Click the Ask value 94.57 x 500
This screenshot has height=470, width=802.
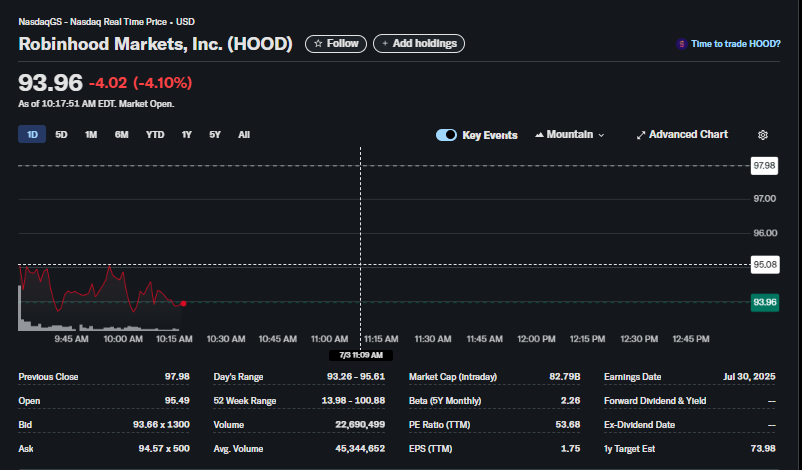164,449
